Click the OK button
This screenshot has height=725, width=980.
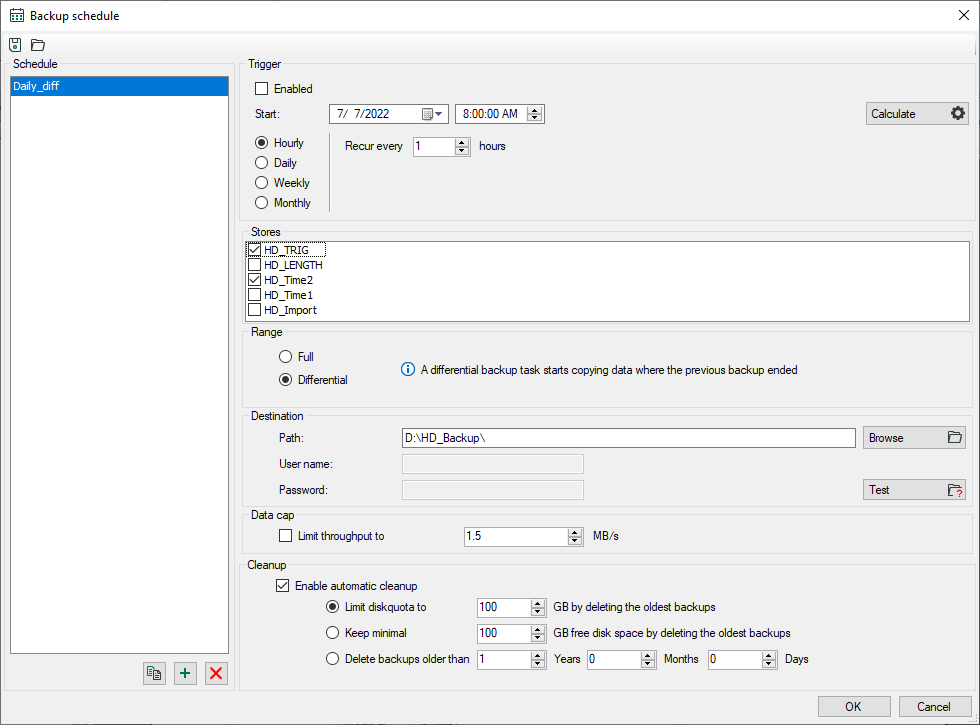[853, 706]
